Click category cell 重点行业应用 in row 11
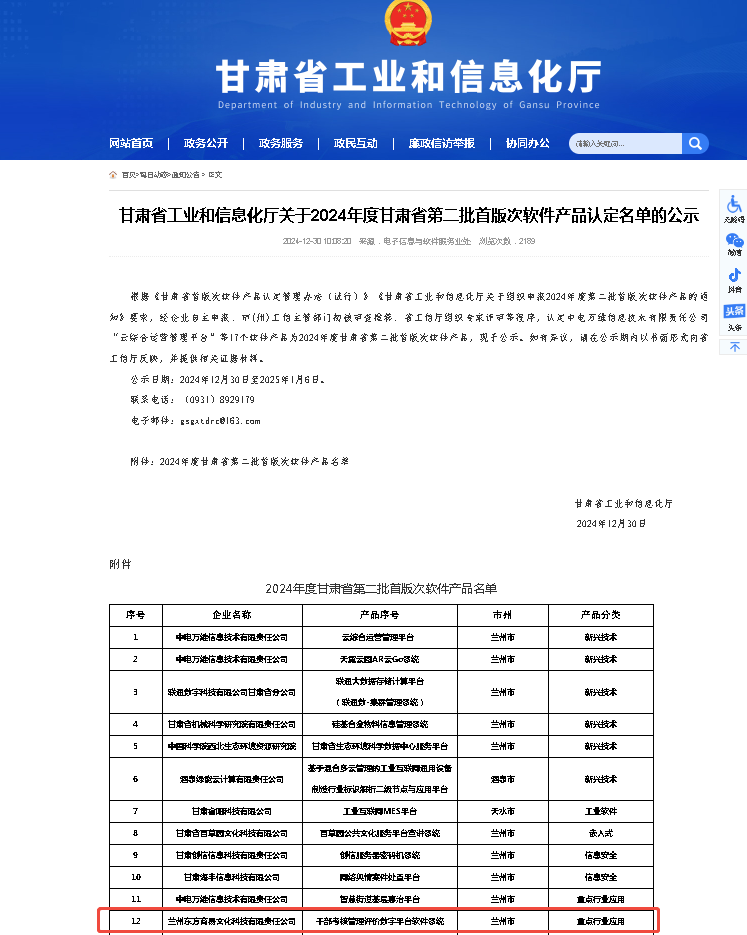747x935 pixels. tap(600, 899)
